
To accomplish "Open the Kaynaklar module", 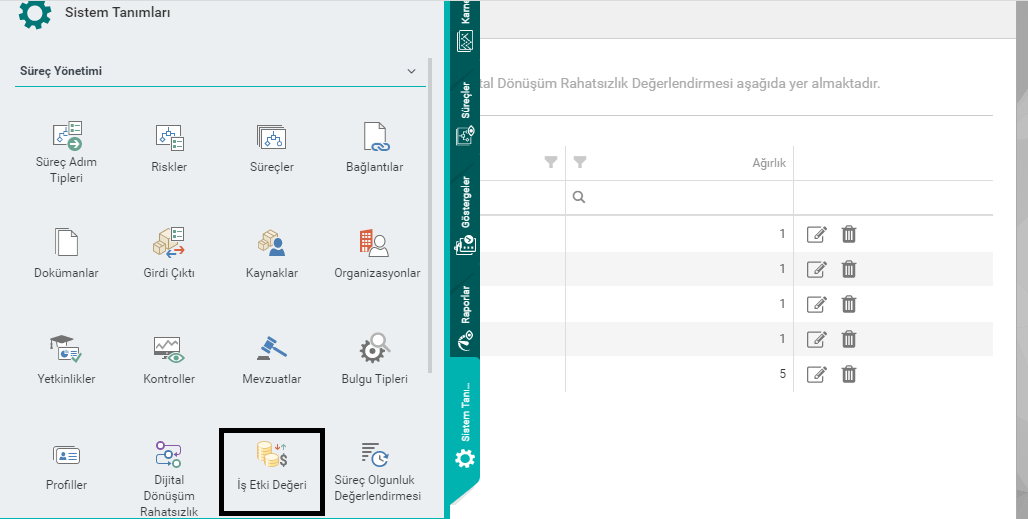I will pos(270,243).
